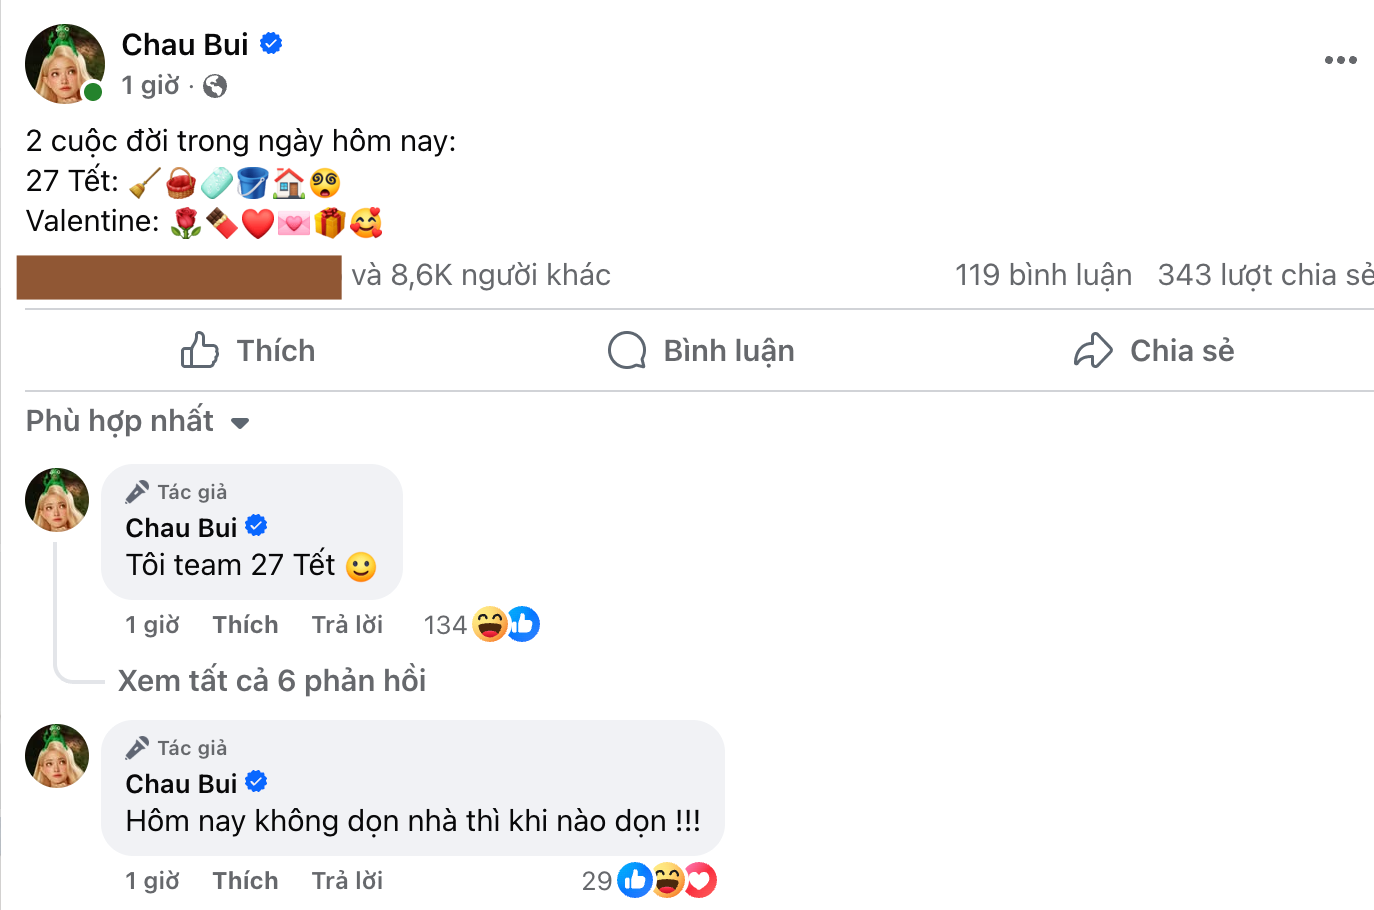Click the Trả lời option under first comment
Screen dimensions: 1374x910
tap(347, 624)
